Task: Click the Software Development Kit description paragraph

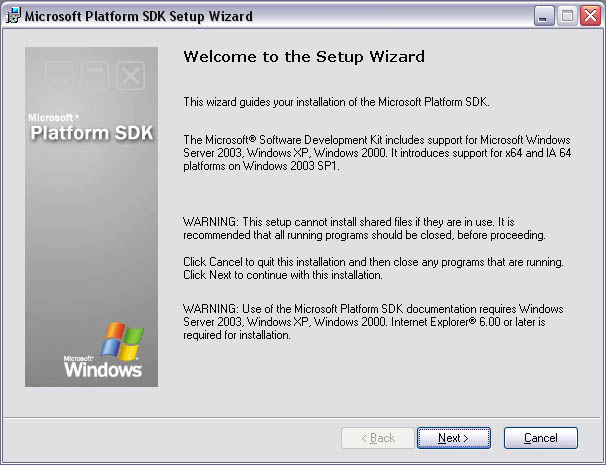Action: [x=377, y=153]
